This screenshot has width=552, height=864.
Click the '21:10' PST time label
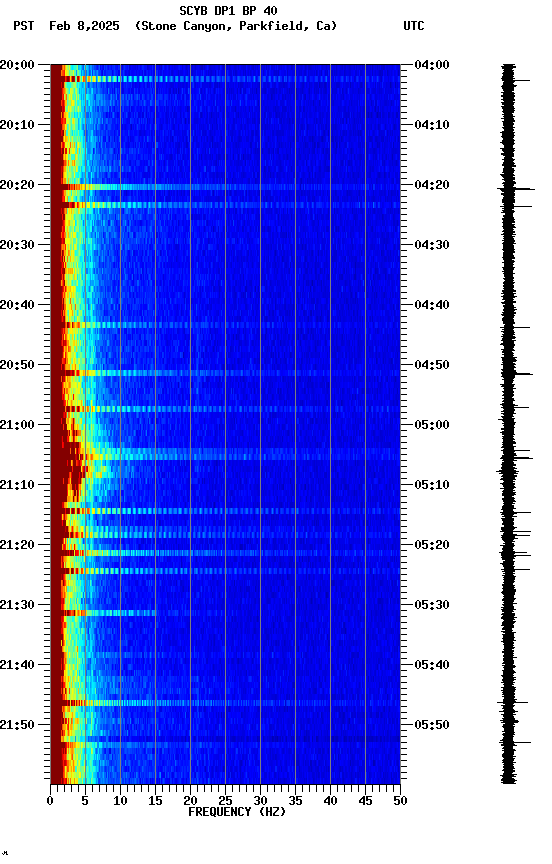pos(17,485)
